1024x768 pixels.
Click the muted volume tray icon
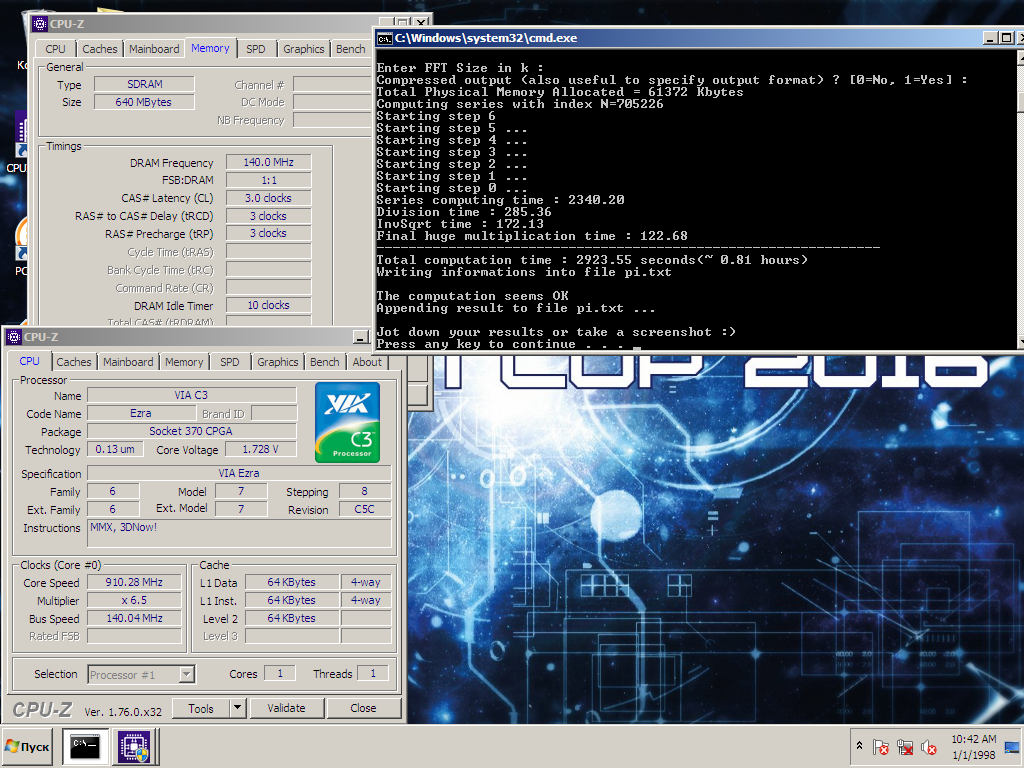click(928, 746)
